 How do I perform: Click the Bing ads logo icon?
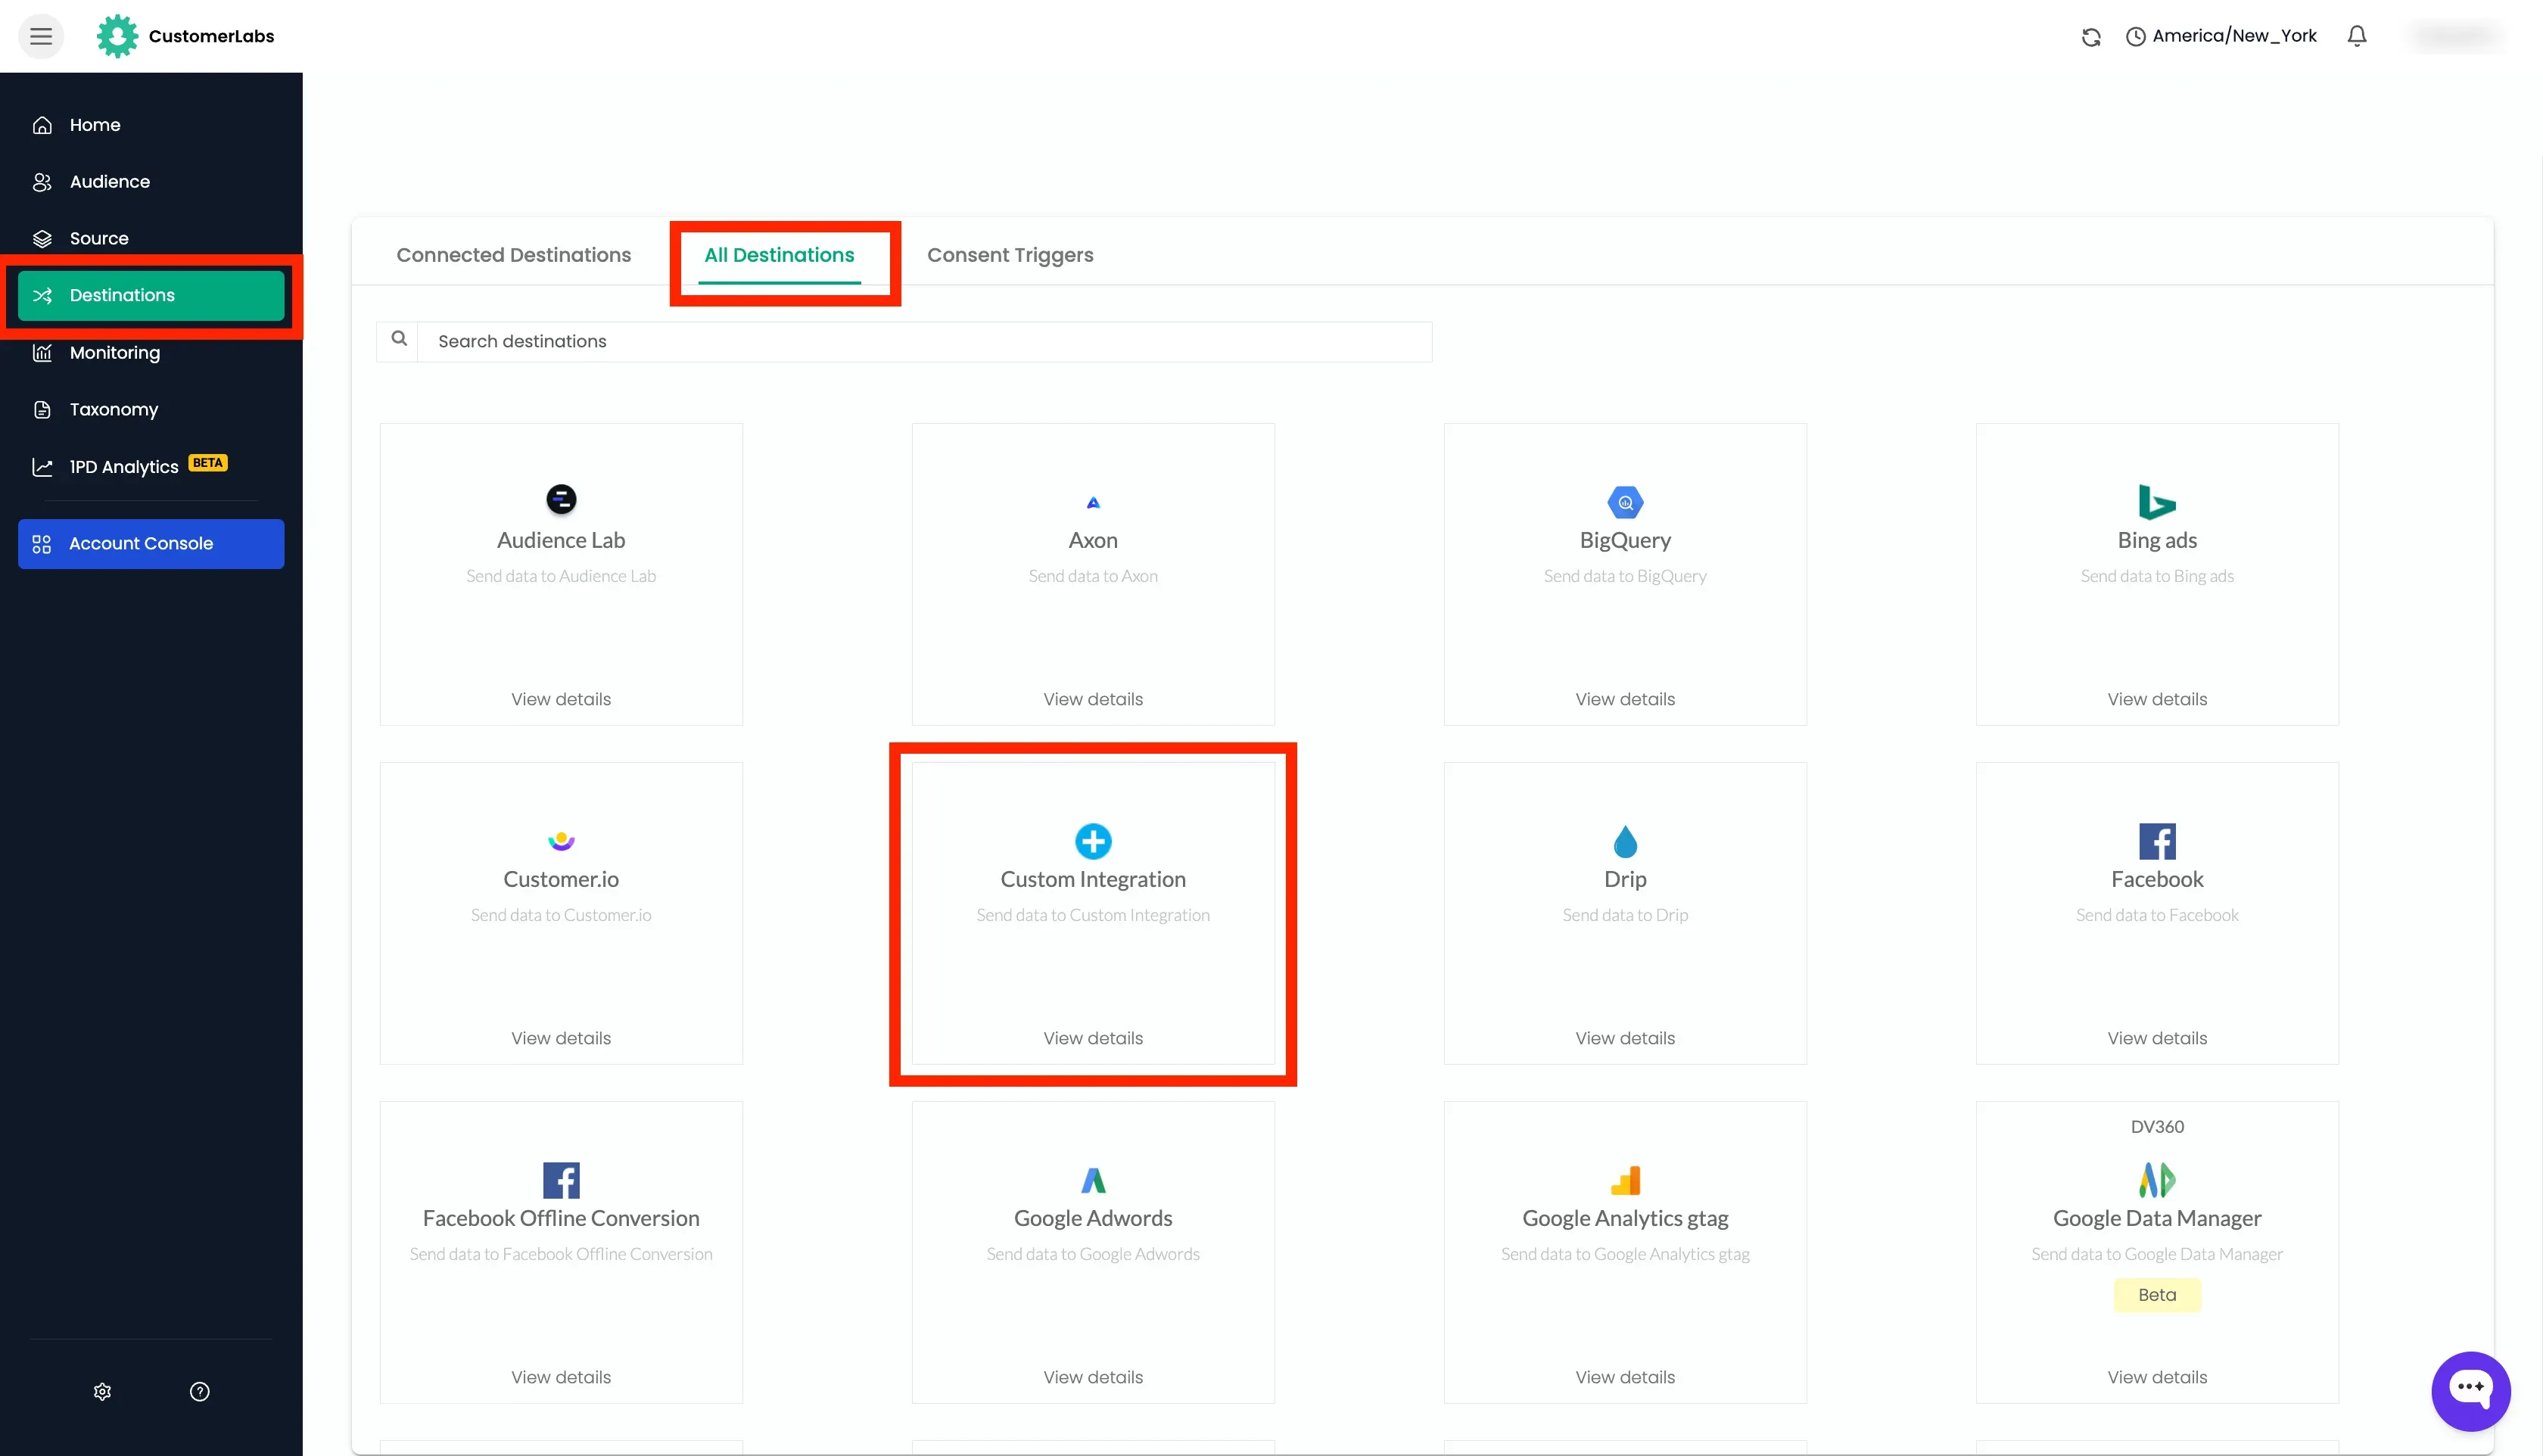[2157, 502]
